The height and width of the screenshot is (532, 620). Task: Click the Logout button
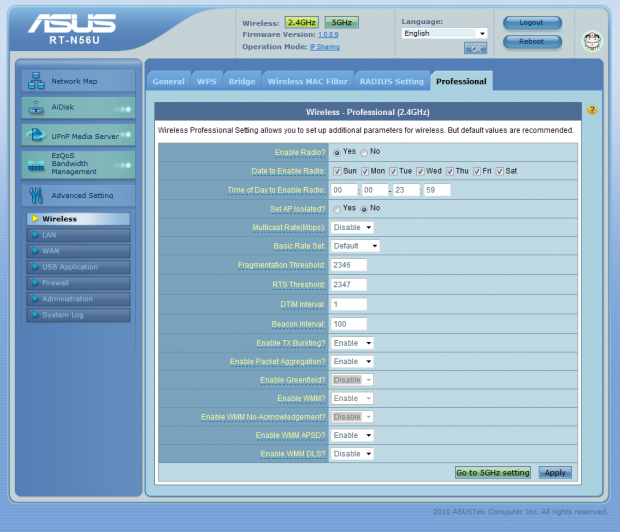pos(532,23)
